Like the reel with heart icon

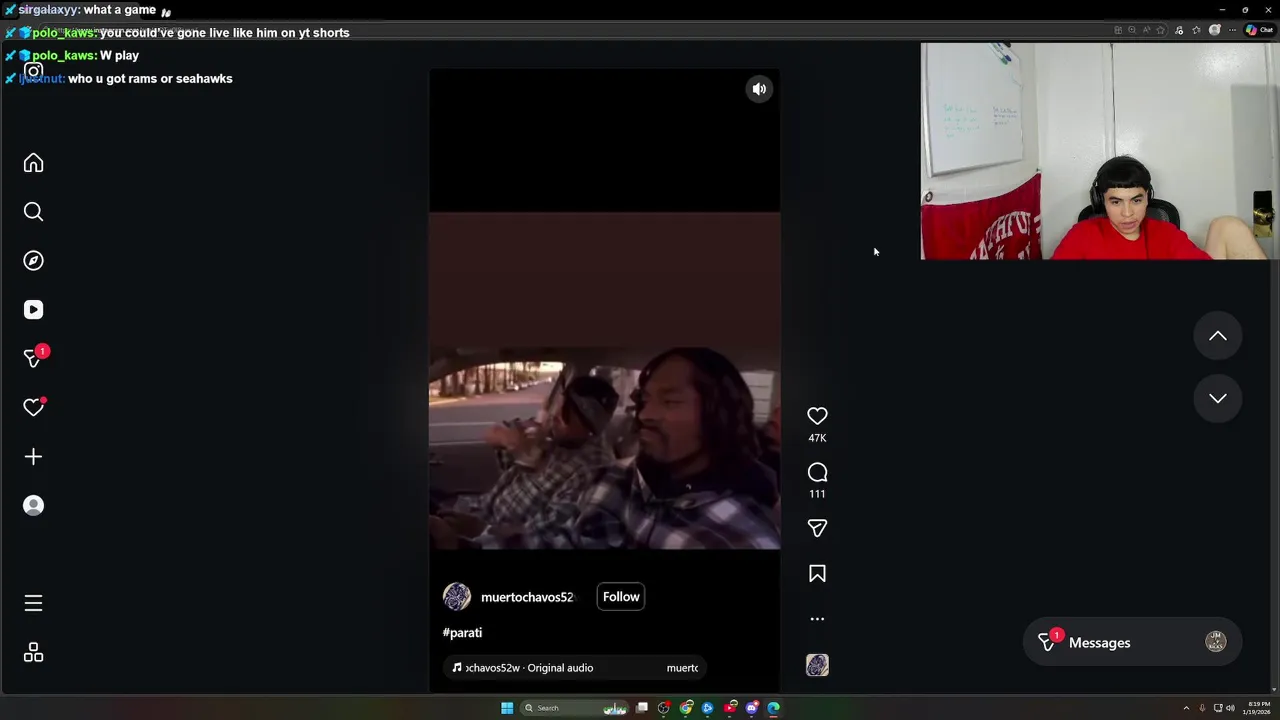tap(817, 416)
